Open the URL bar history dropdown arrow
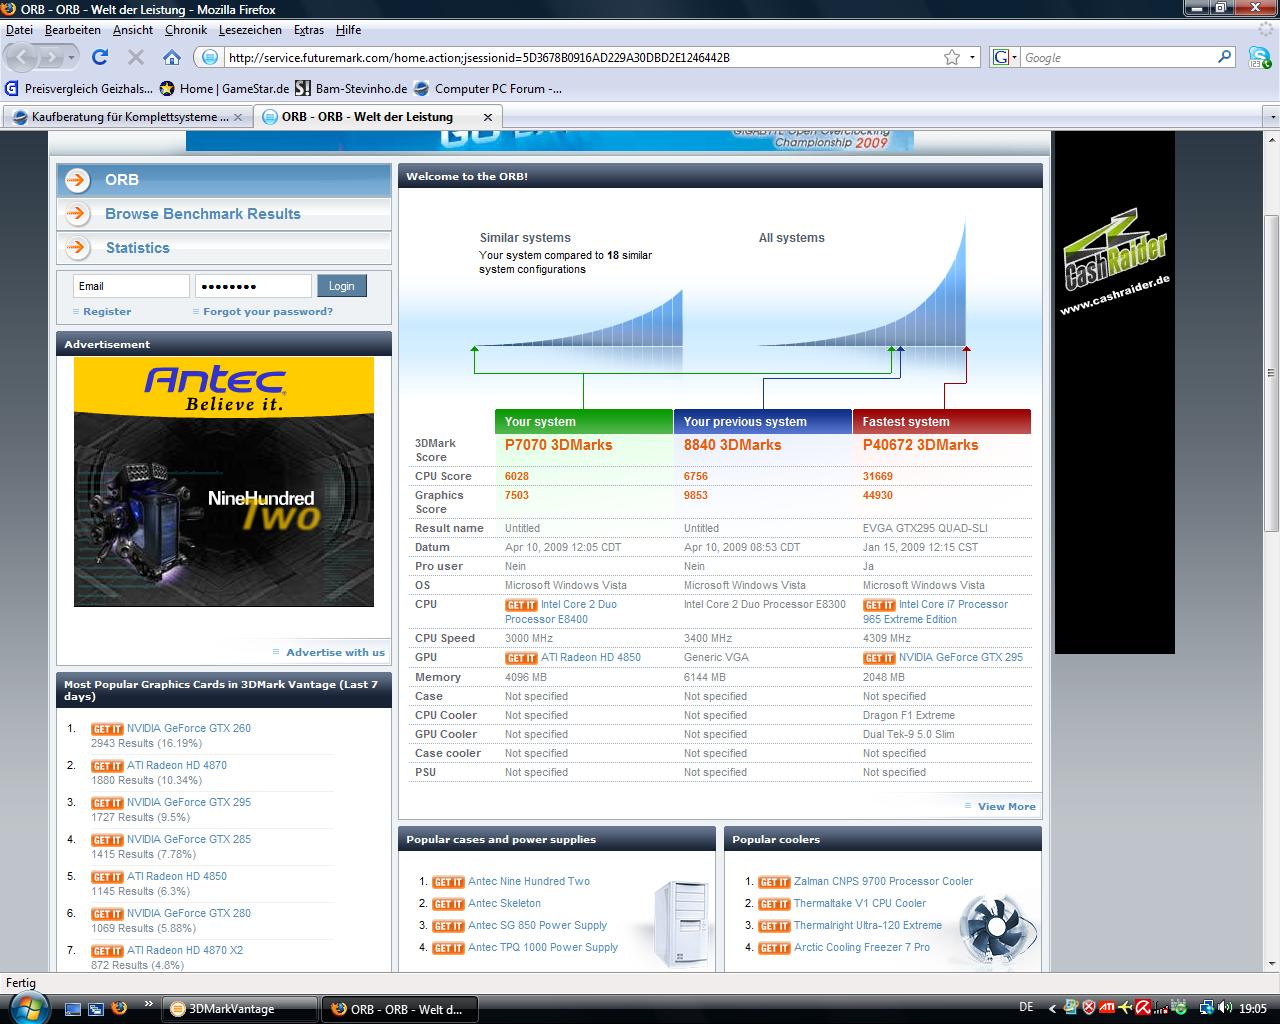This screenshot has height=1024, width=1280. (x=972, y=57)
